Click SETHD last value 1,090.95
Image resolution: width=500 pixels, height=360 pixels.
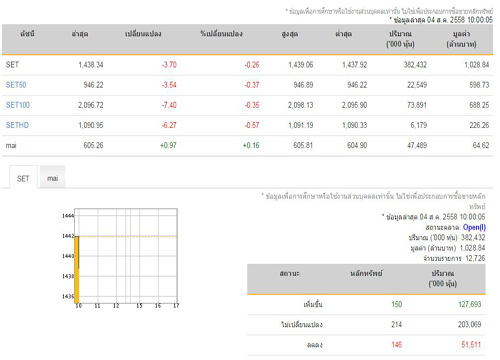(x=91, y=125)
